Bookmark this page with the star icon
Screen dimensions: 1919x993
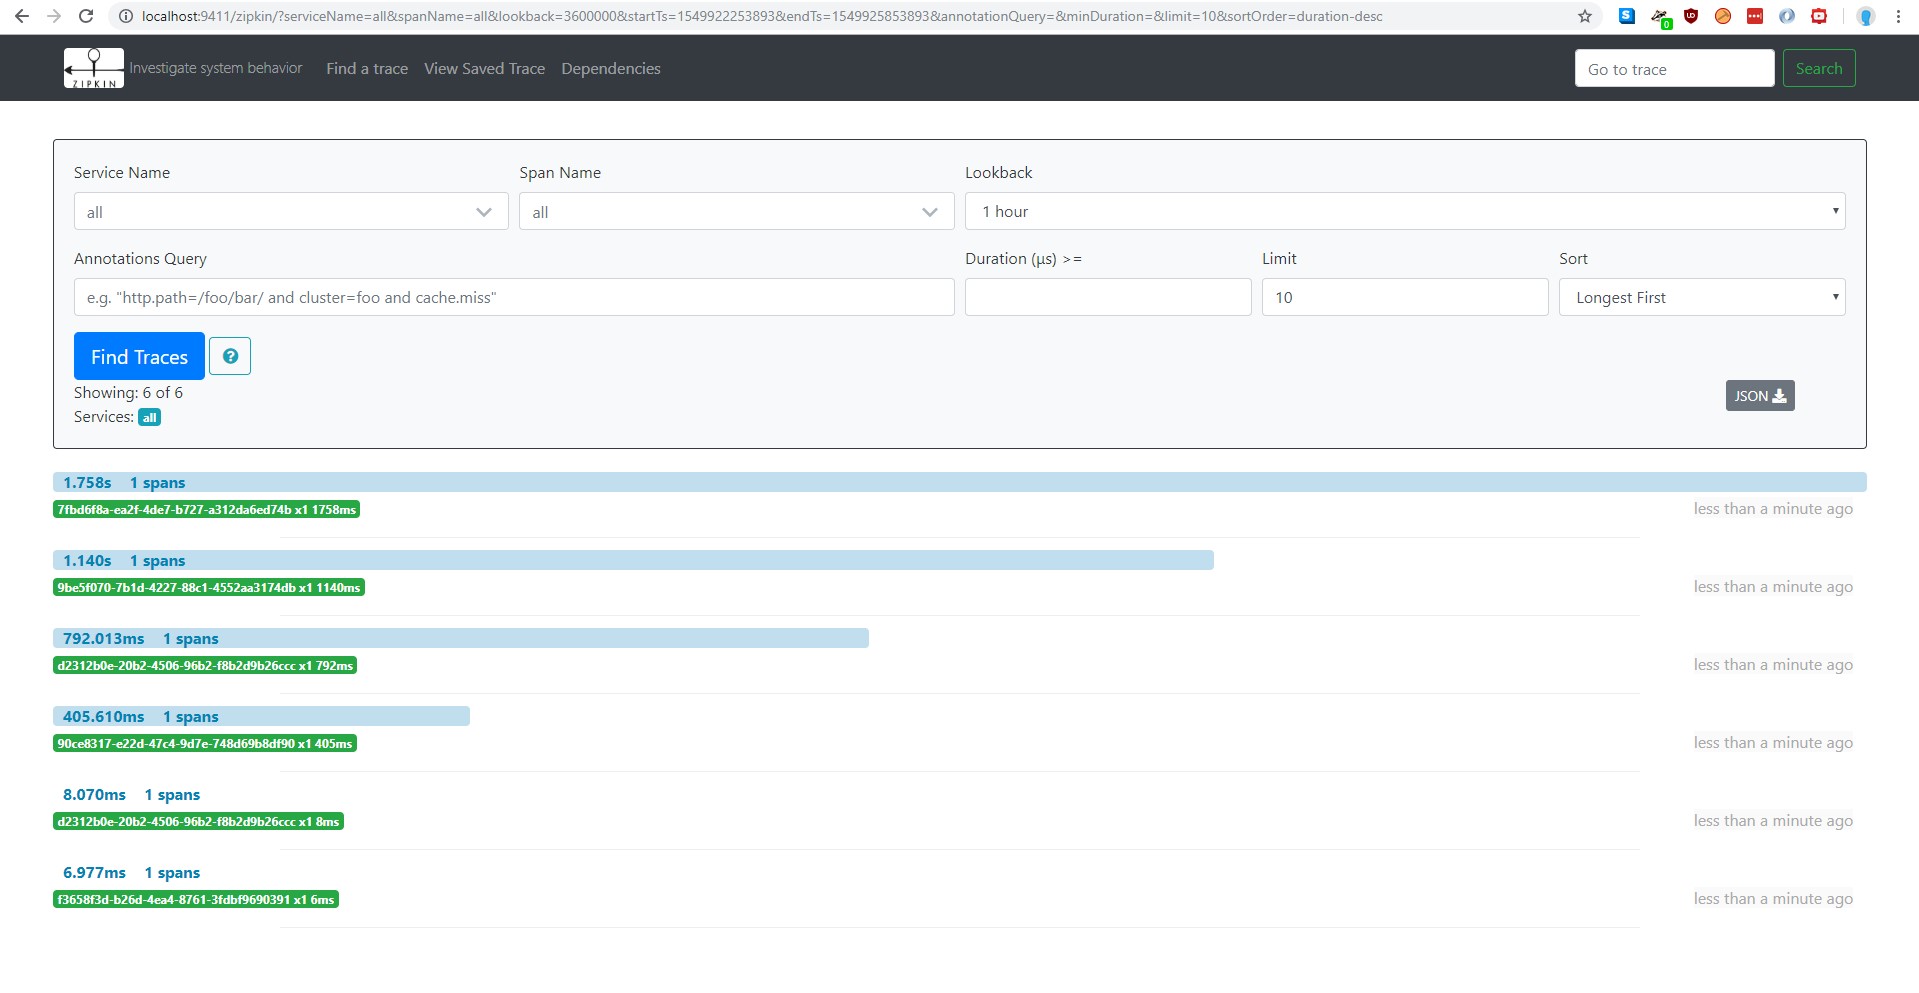point(1585,16)
